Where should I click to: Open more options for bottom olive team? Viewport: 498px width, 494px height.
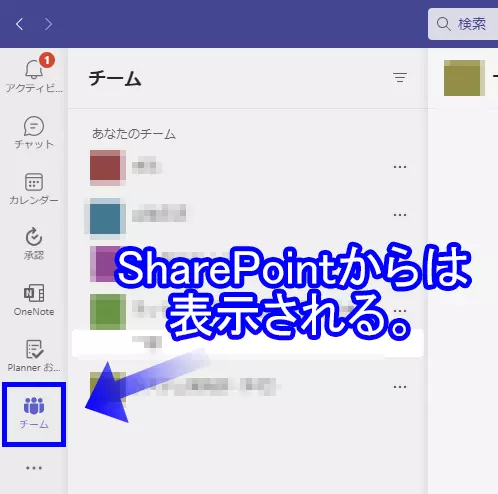coord(400,387)
